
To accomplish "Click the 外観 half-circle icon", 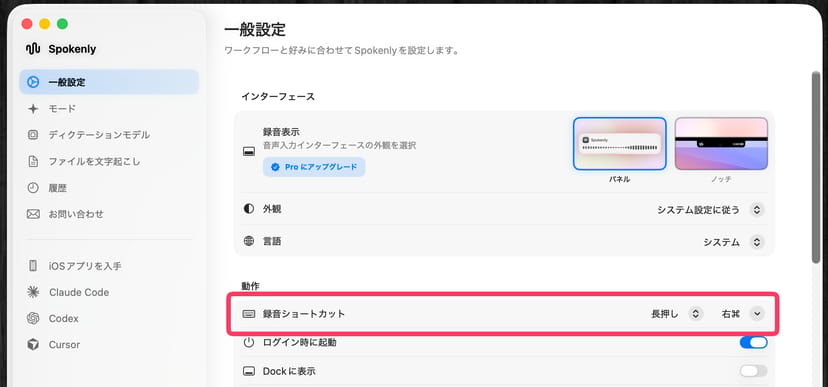I will coord(249,209).
